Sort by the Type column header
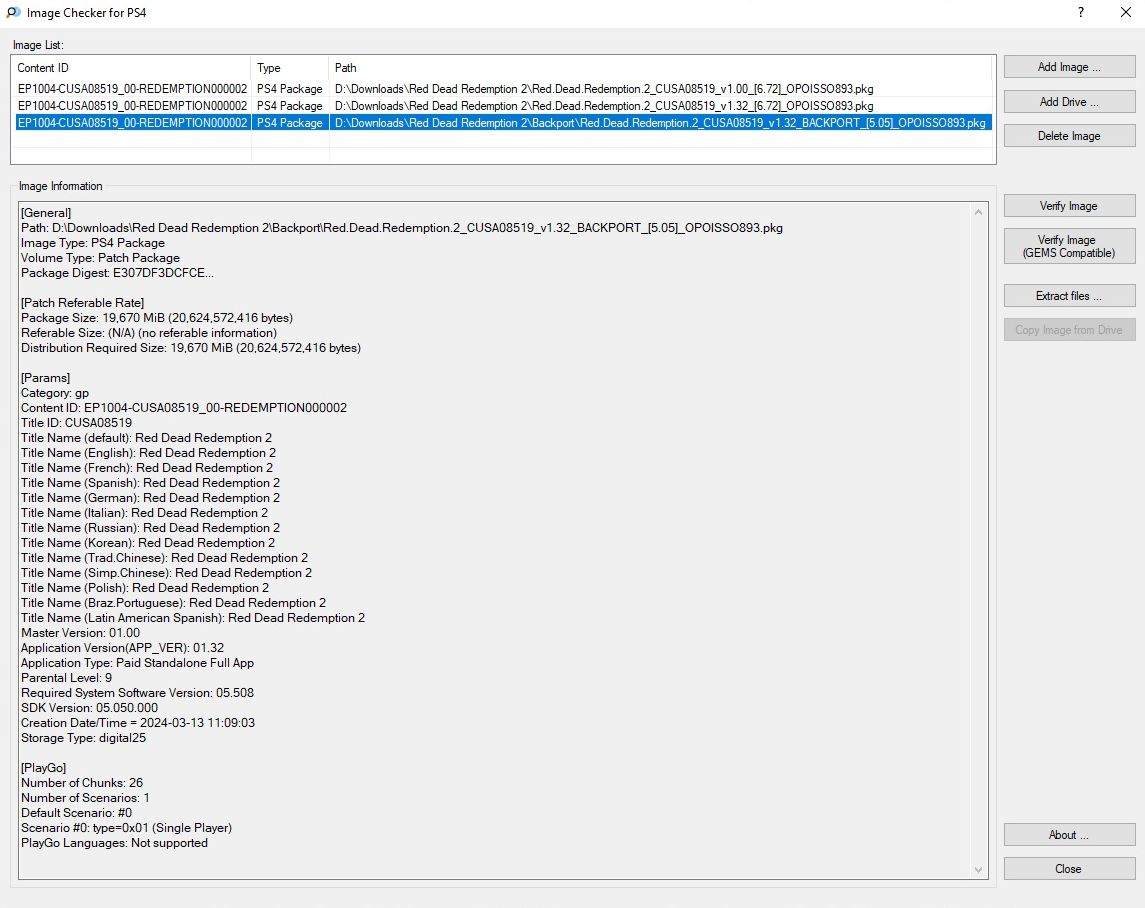This screenshot has width=1145, height=908. 290,68
